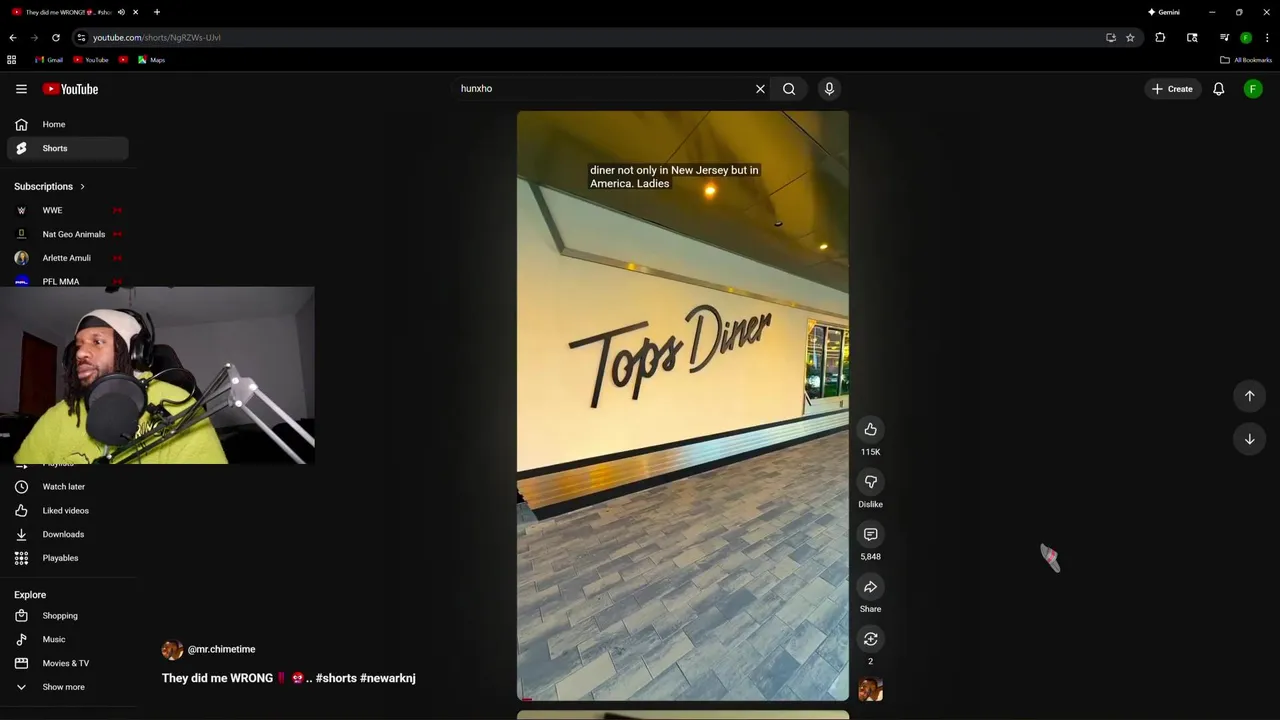Screen dimensions: 1280x720
Task: Run search with magnifier button
Action: tap(789, 89)
